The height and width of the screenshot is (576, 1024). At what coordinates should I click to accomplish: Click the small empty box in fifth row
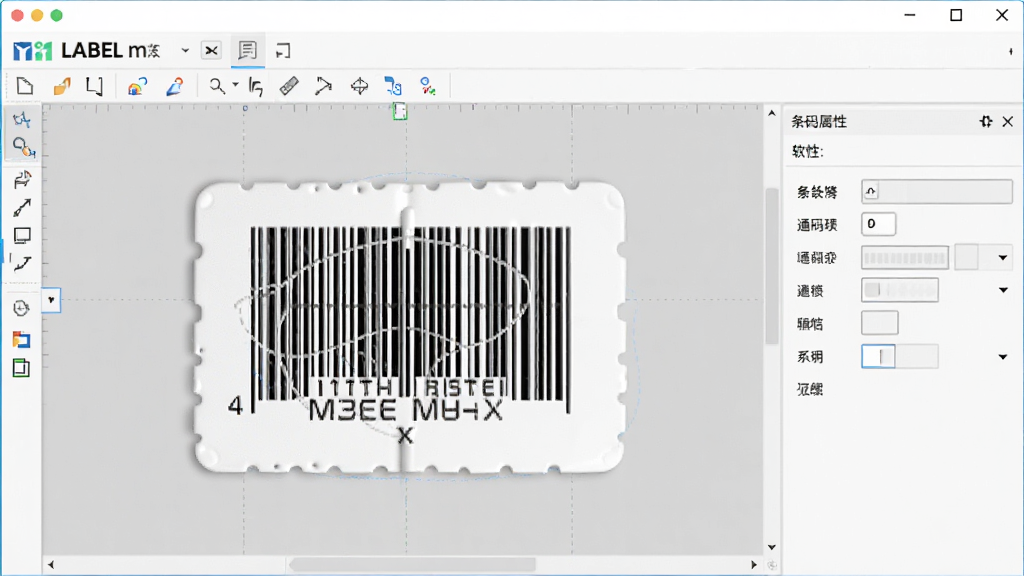coord(880,323)
